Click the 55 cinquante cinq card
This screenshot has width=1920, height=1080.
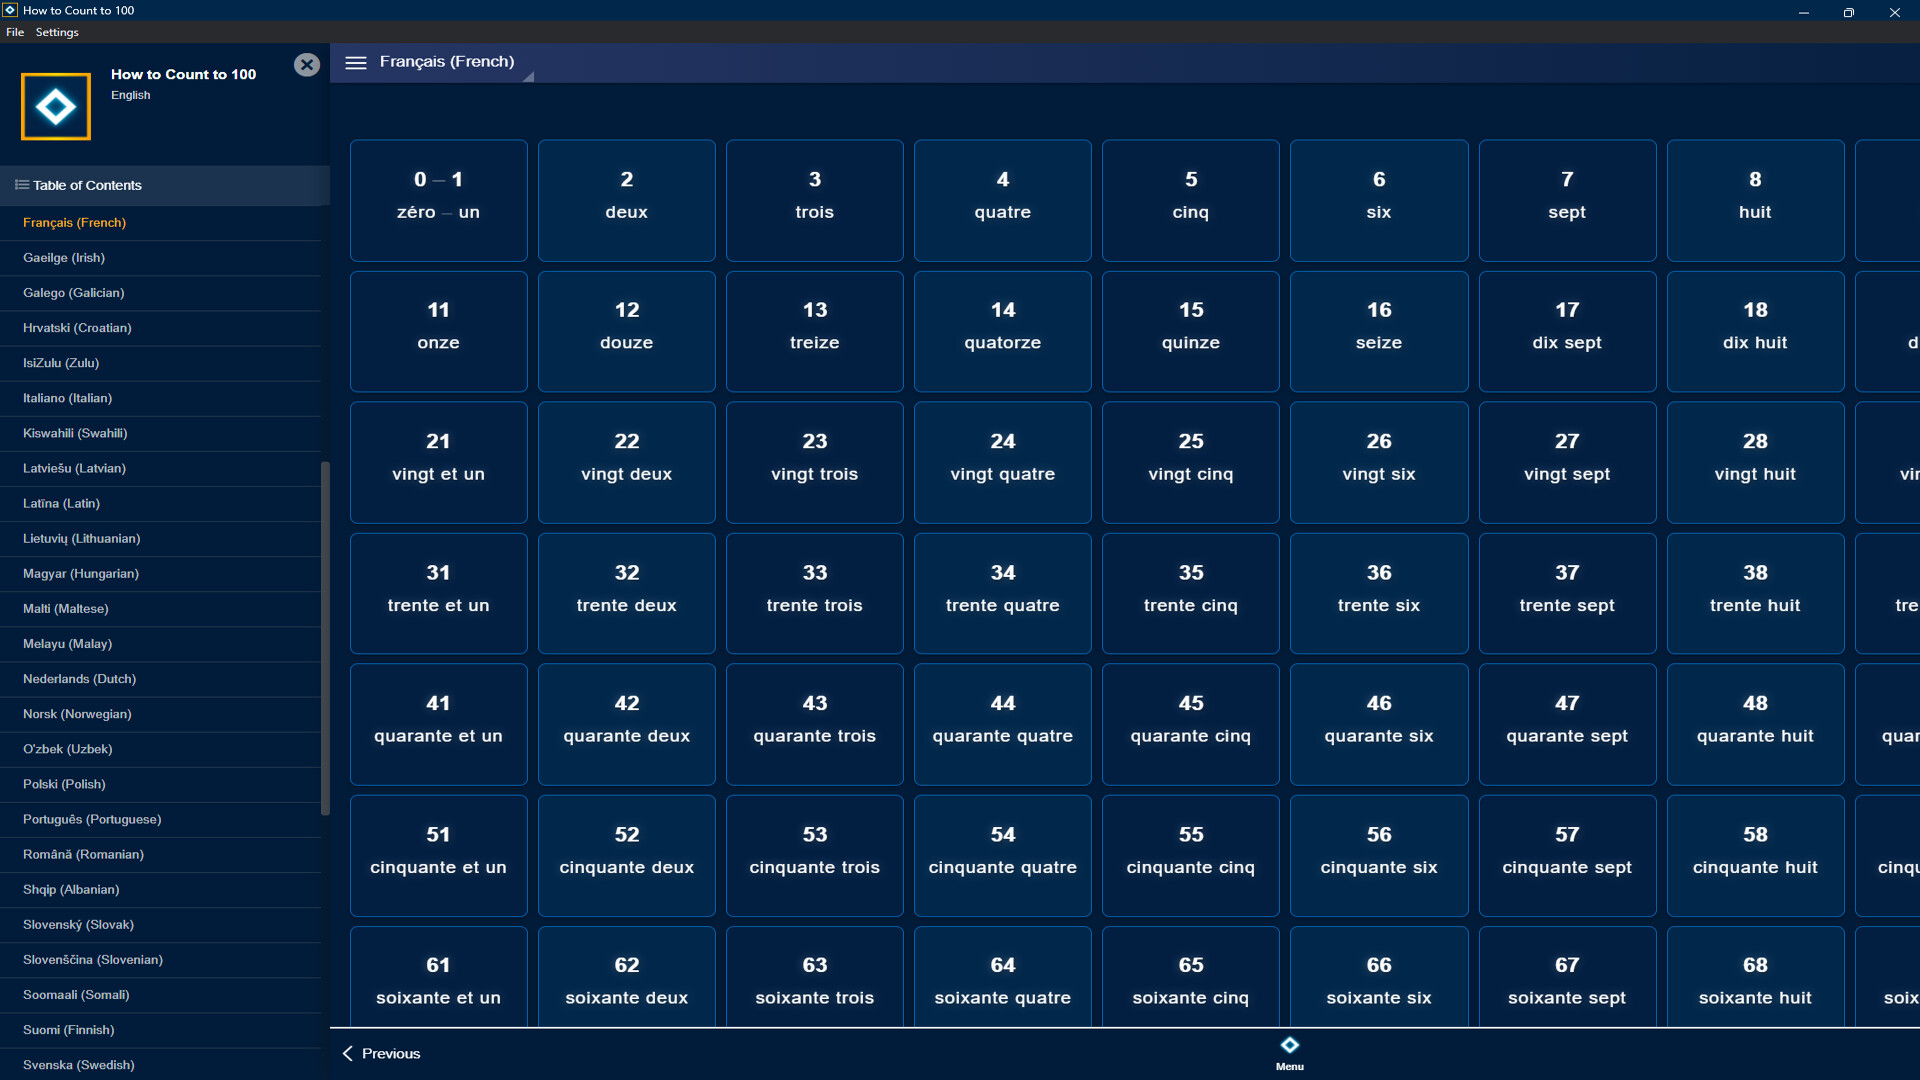click(x=1190, y=855)
